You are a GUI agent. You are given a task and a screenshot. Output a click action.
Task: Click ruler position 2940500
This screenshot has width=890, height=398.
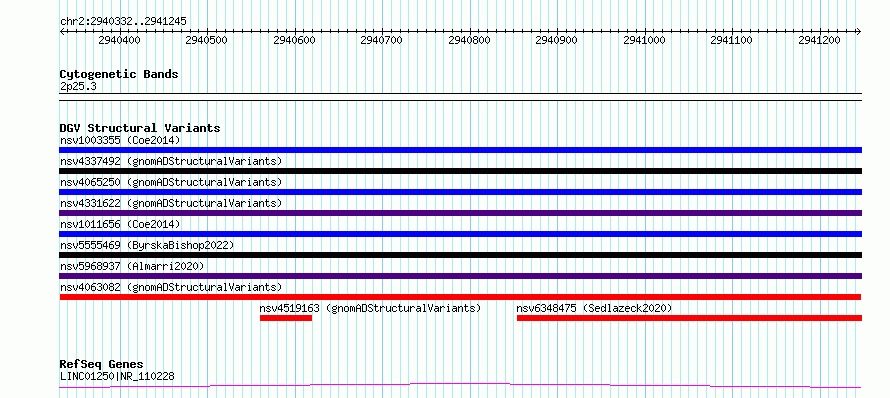[x=207, y=40]
